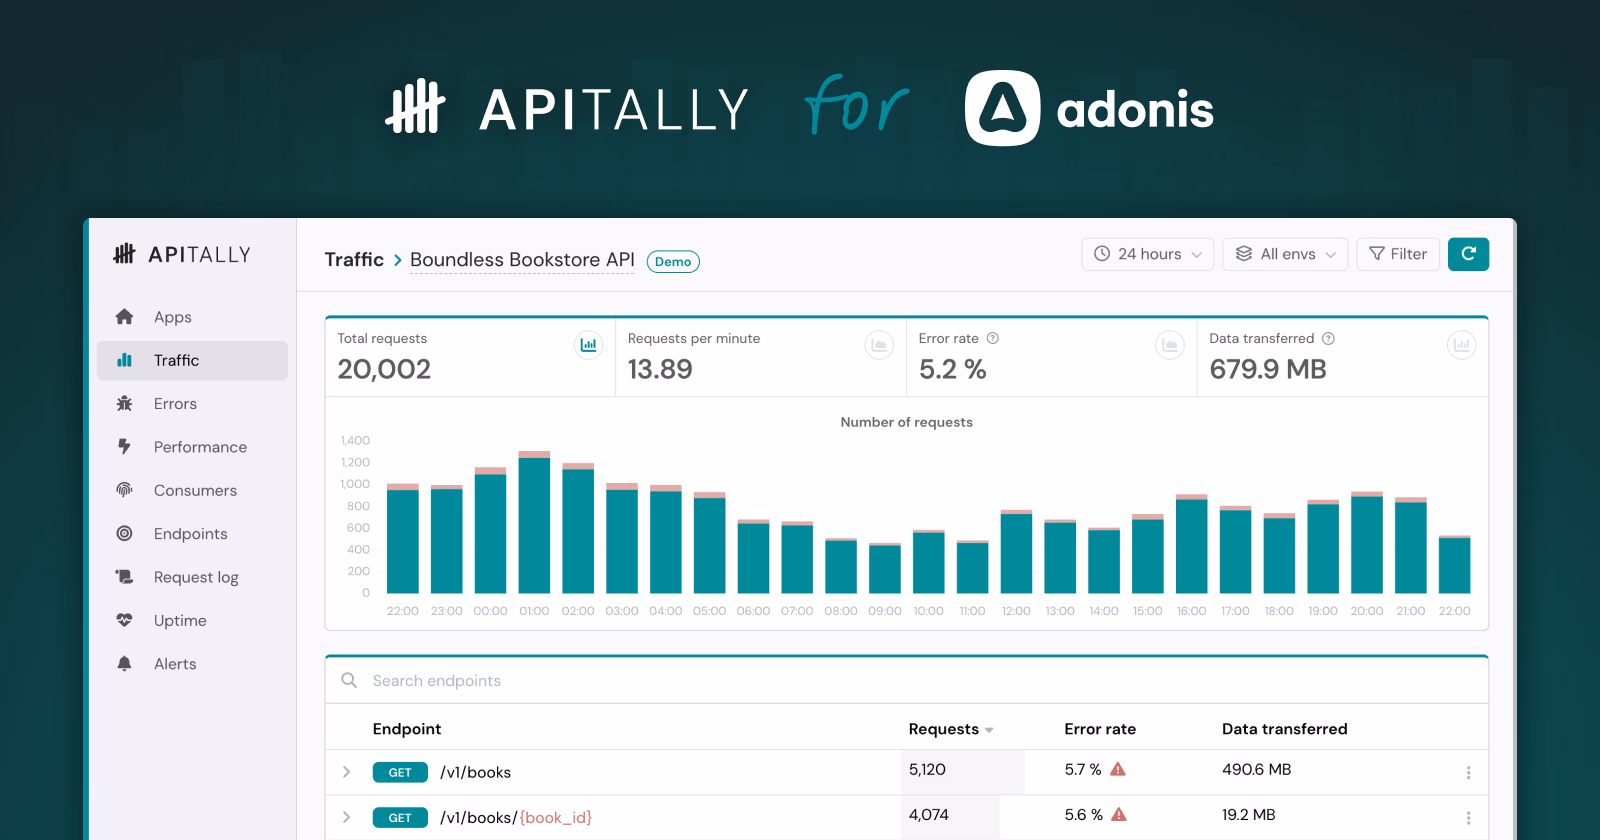Toggle Total requests chart icon
1600x840 pixels.
[x=589, y=345]
